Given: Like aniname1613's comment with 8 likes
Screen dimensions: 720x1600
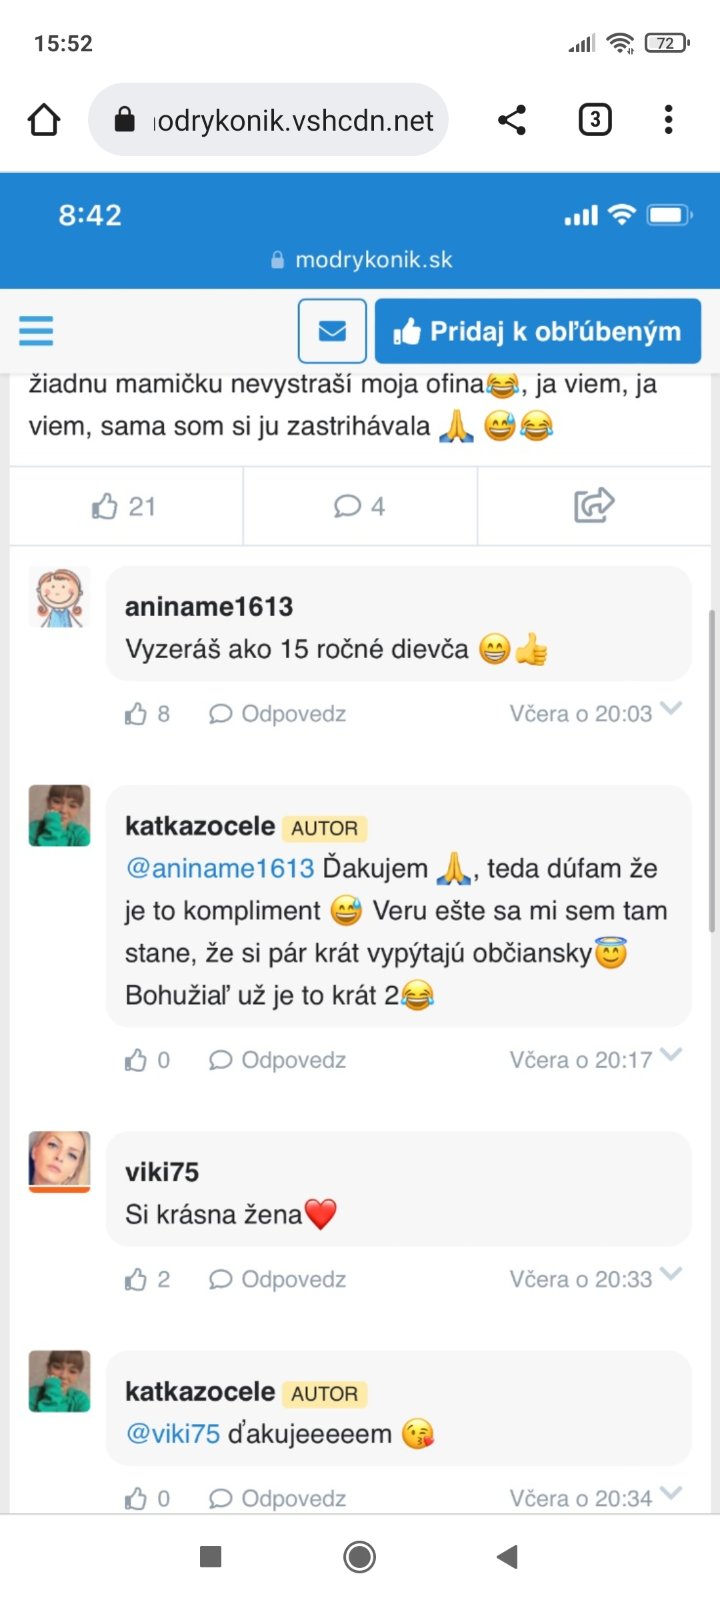Looking at the screenshot, I should point(147,714).
